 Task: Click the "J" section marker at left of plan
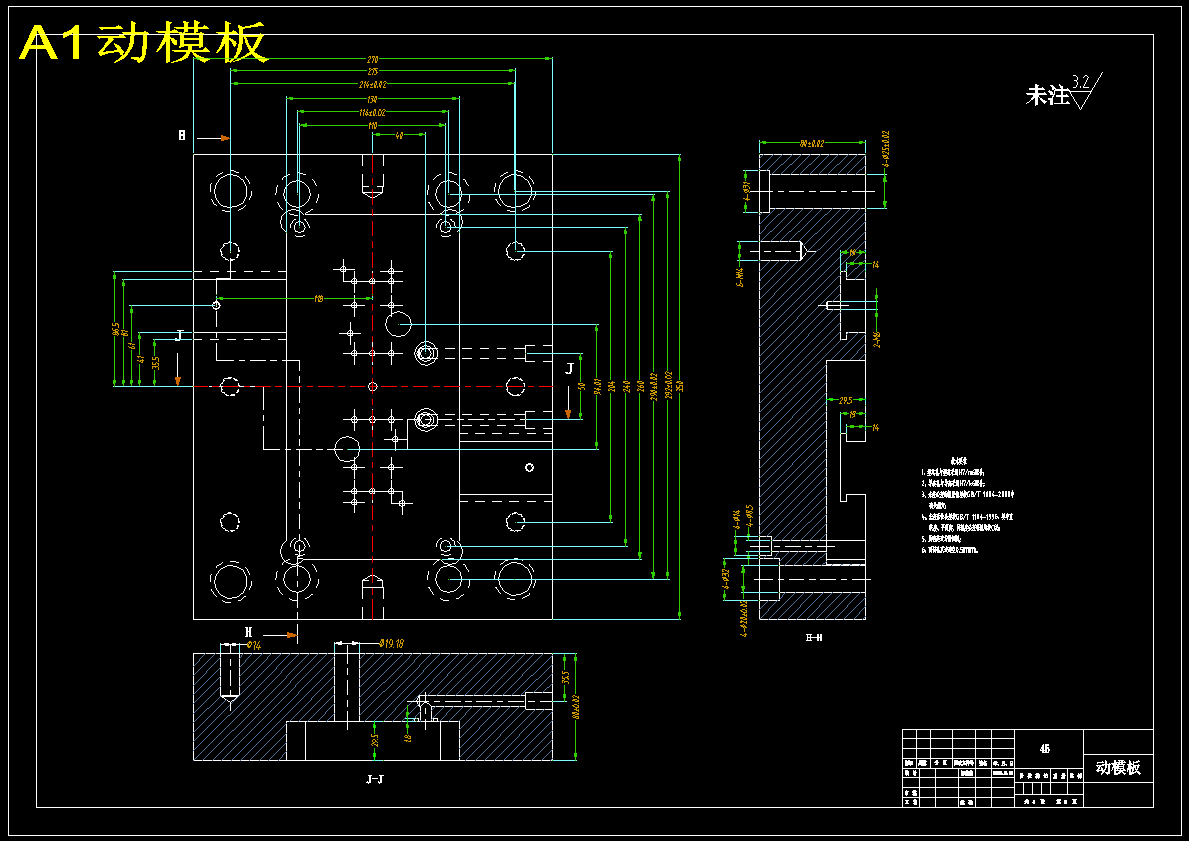(179, 335)
